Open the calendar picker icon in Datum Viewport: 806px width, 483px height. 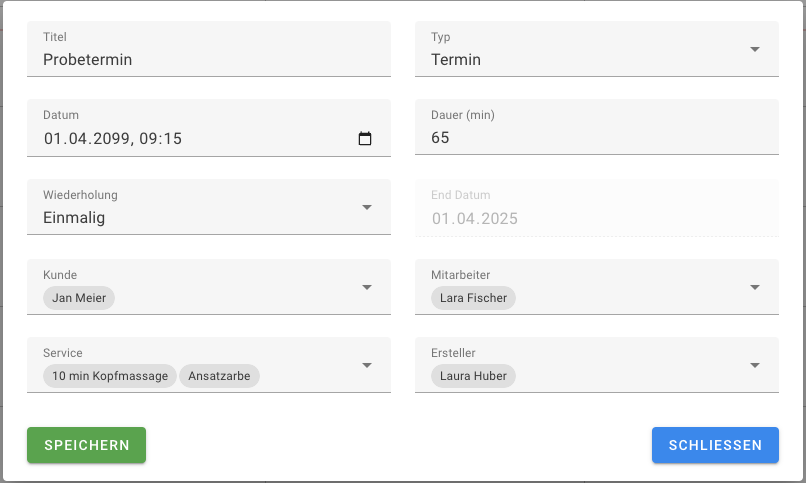(x=365, y=139)
